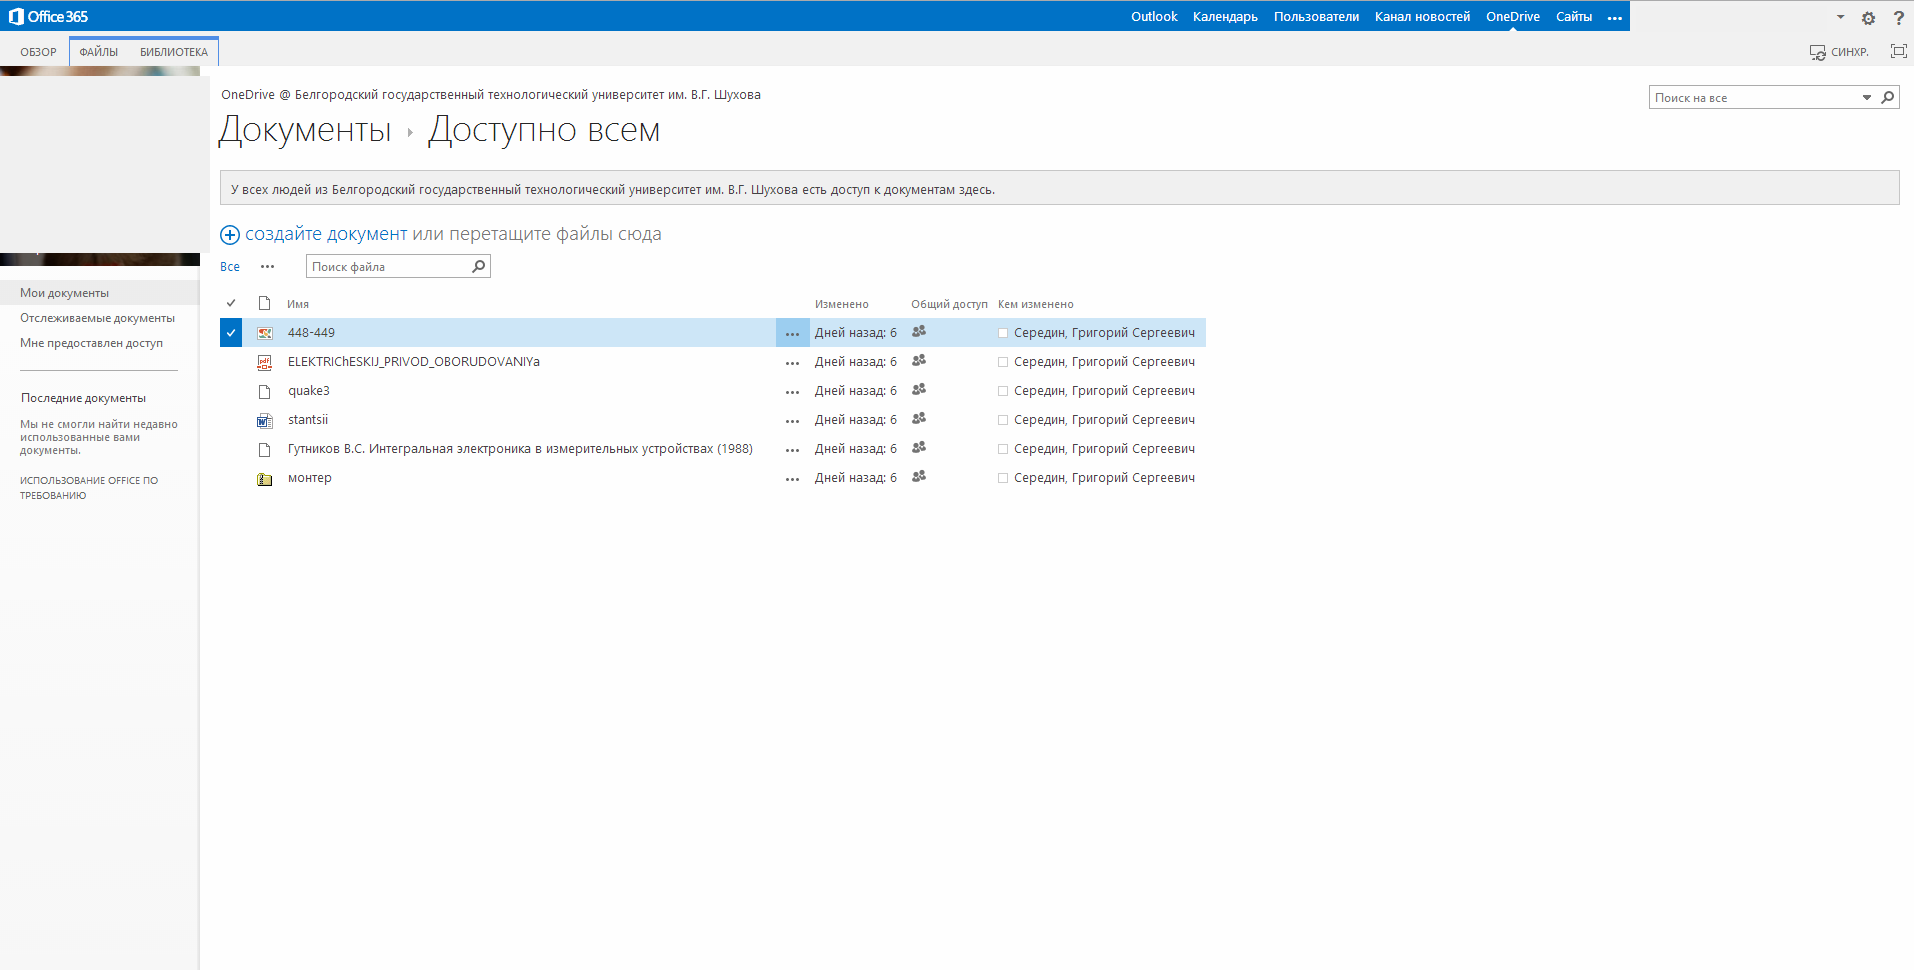Sort by Имя column header
1914x970 pixels.
pos(298,304)
